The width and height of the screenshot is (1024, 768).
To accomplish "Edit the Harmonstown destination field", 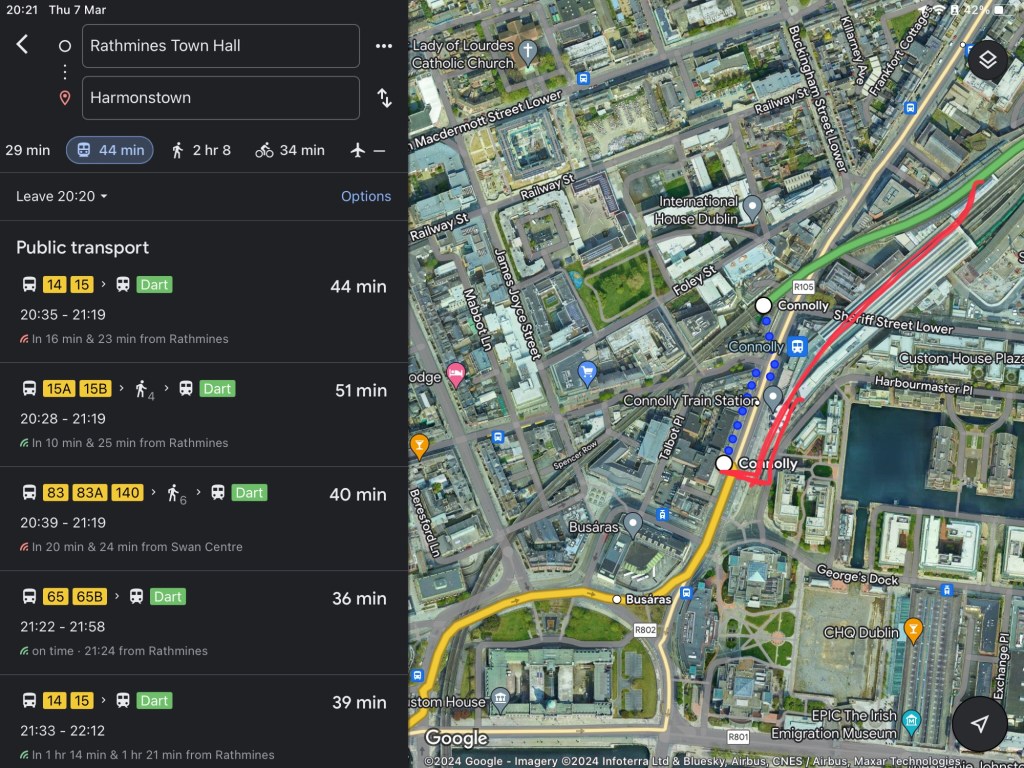I will 220,98.
